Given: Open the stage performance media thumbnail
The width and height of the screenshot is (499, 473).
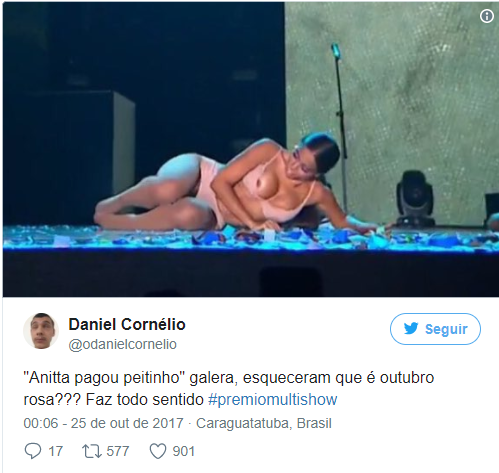Looking at the screenshot, I should 251,149.
